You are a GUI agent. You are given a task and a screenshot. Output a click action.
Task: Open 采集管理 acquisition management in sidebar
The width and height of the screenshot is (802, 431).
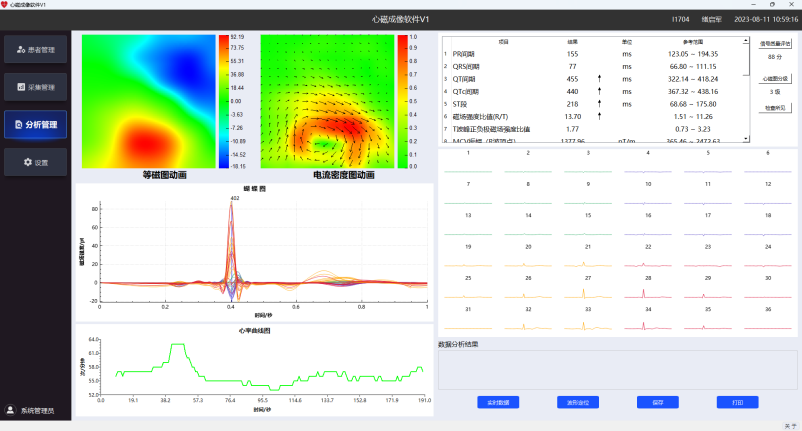point(35,87)
